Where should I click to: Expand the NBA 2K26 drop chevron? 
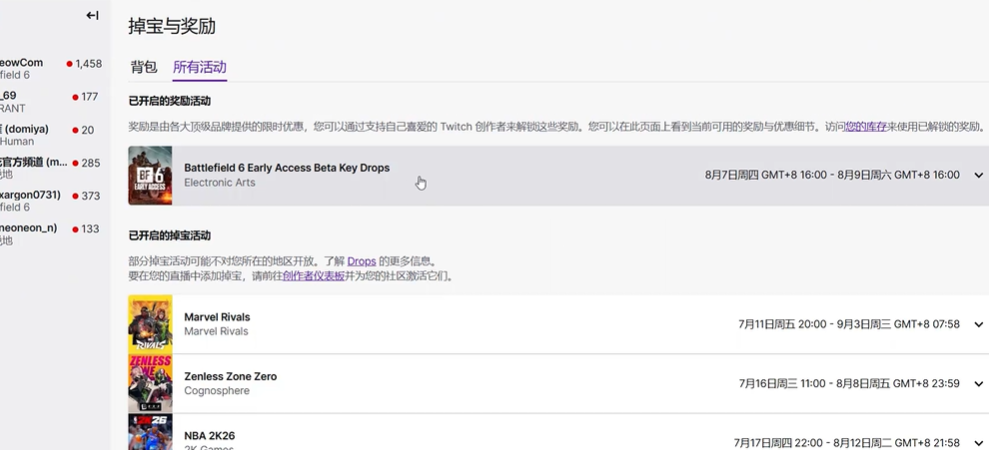click(x=978, y=443)
